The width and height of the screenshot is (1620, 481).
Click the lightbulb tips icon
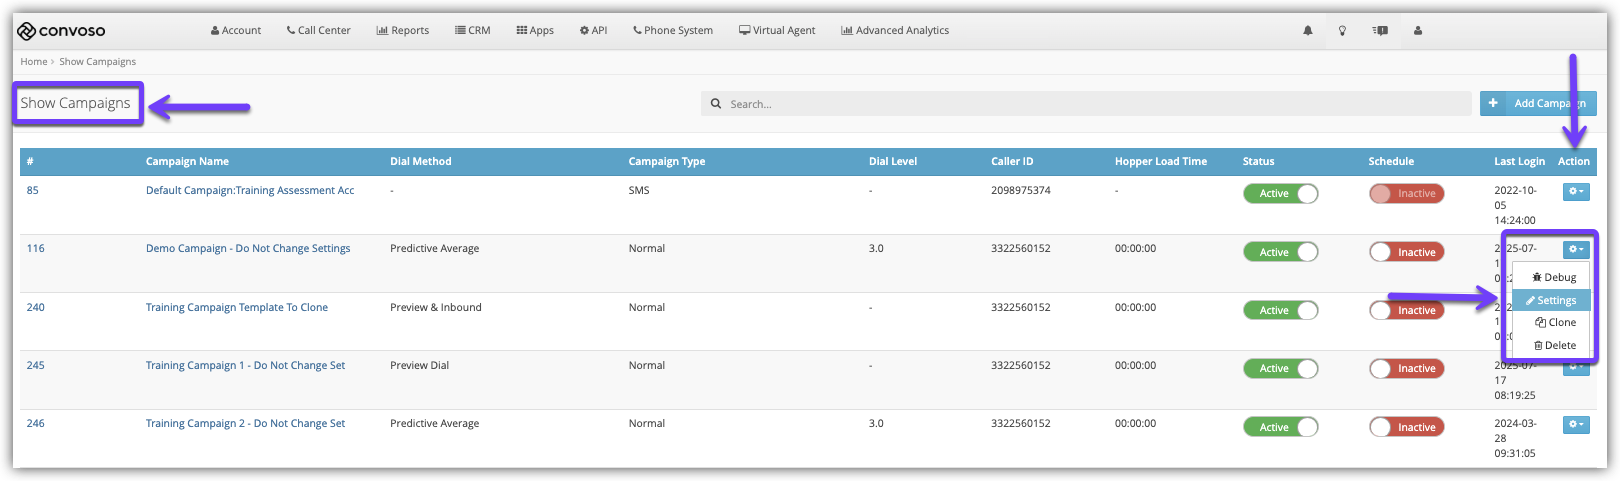(x=1342, y=31)
